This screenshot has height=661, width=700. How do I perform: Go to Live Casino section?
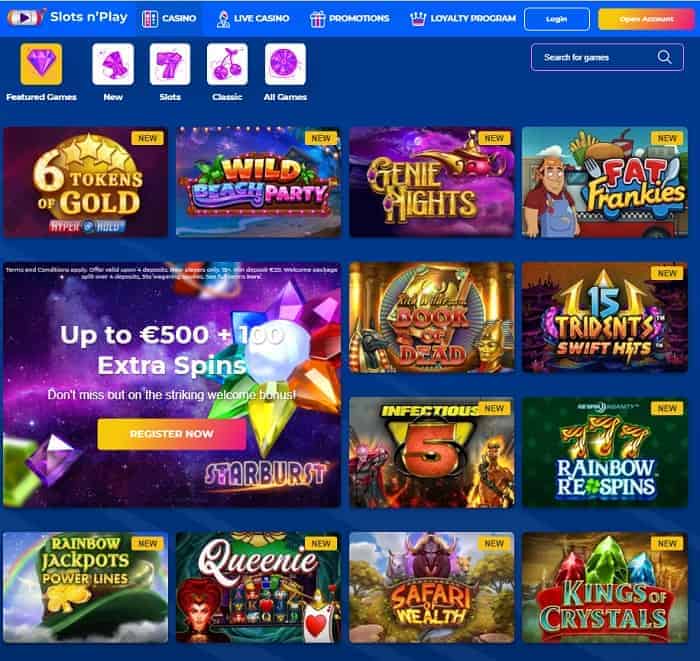pos(253,19)
